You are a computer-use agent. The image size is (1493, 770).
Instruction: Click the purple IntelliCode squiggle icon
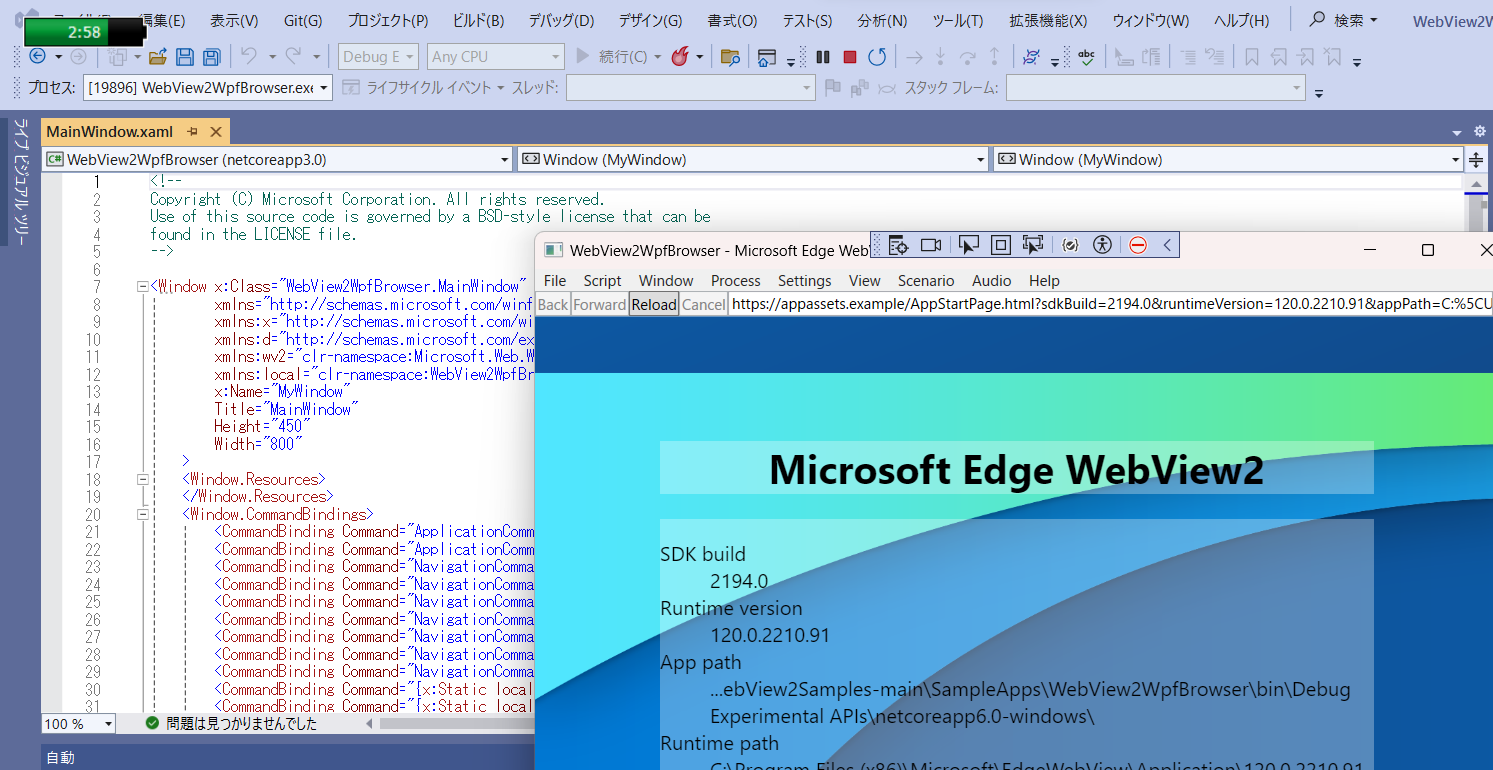(1033, 57)
